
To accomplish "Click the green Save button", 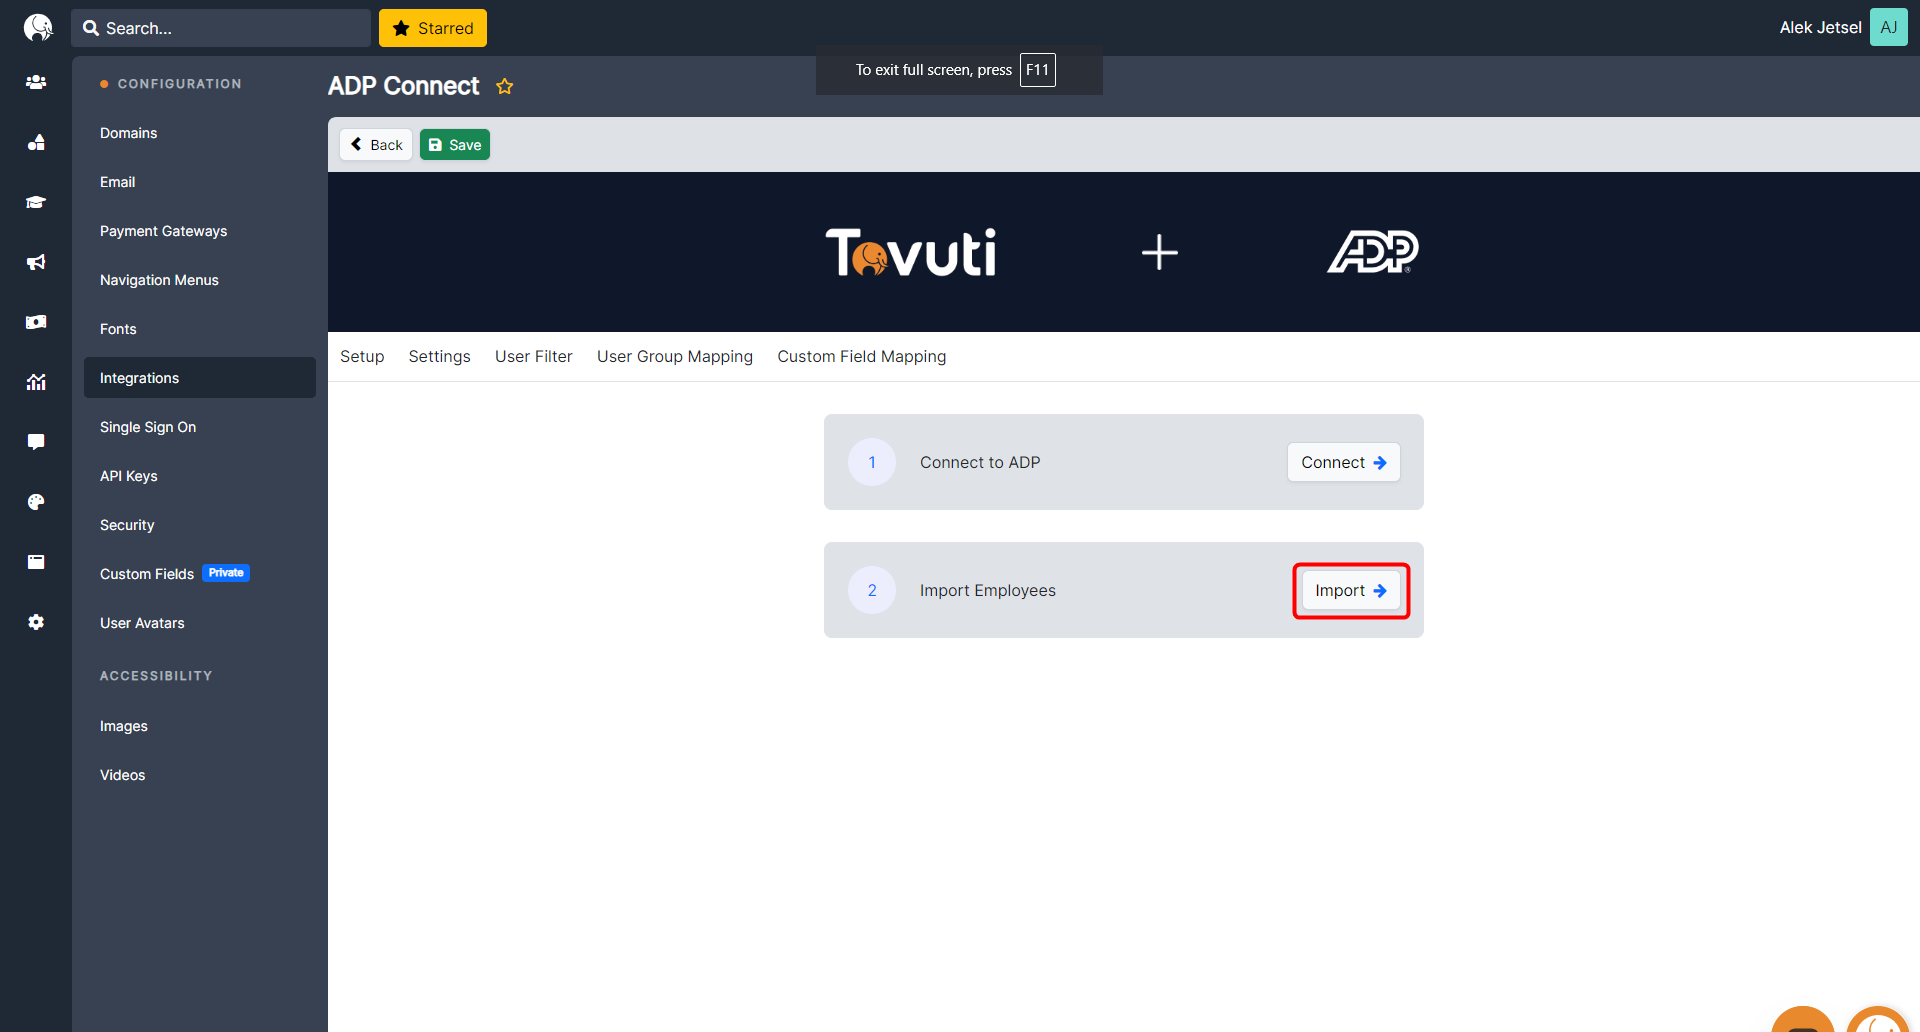I will pyautogui.click(x=455, y=144).
